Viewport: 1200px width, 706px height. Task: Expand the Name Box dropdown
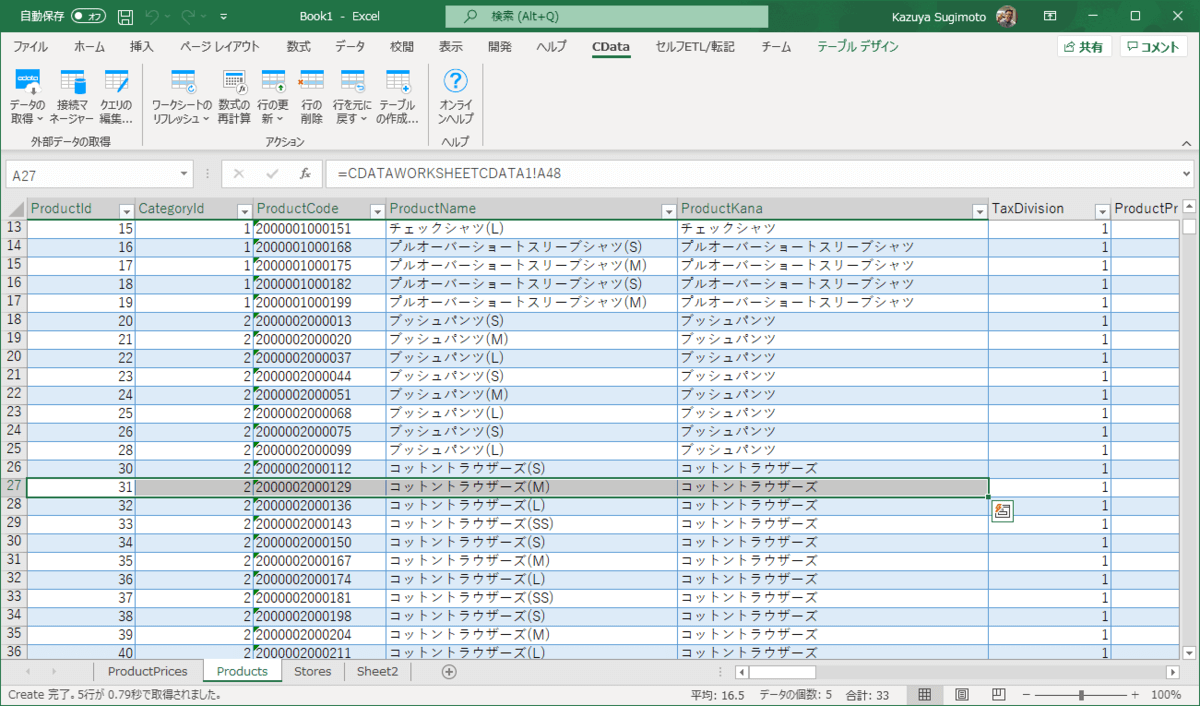tap(184, 174)
